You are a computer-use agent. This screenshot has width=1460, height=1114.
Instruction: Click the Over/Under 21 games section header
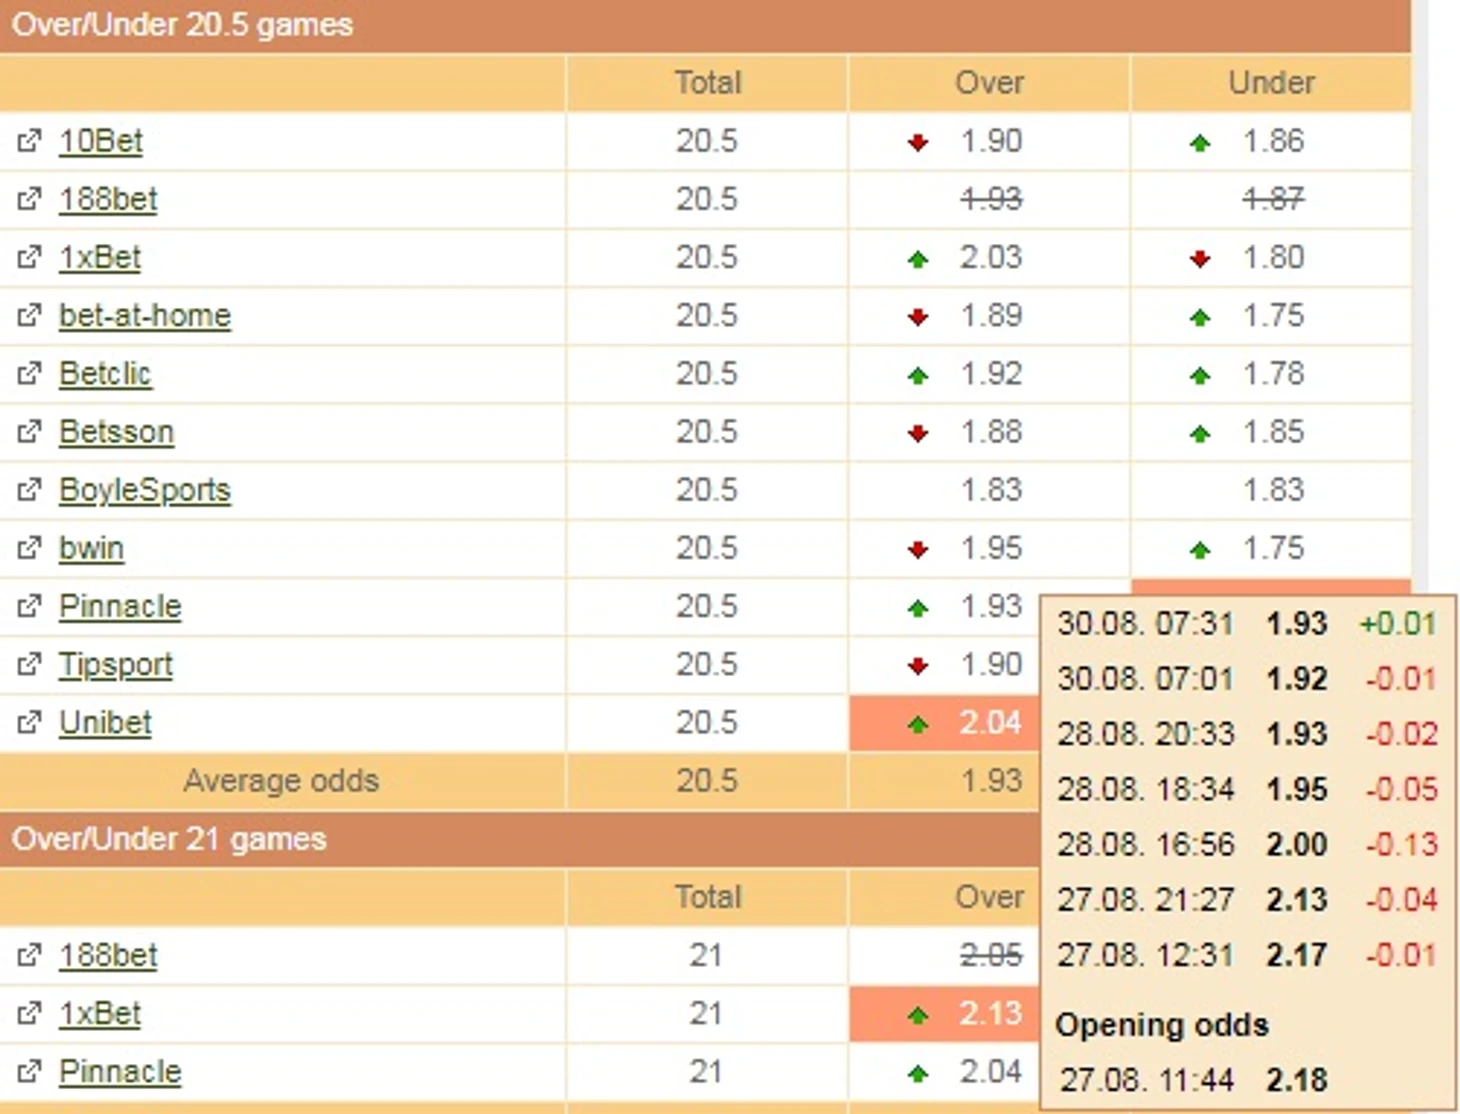[519, 839]
